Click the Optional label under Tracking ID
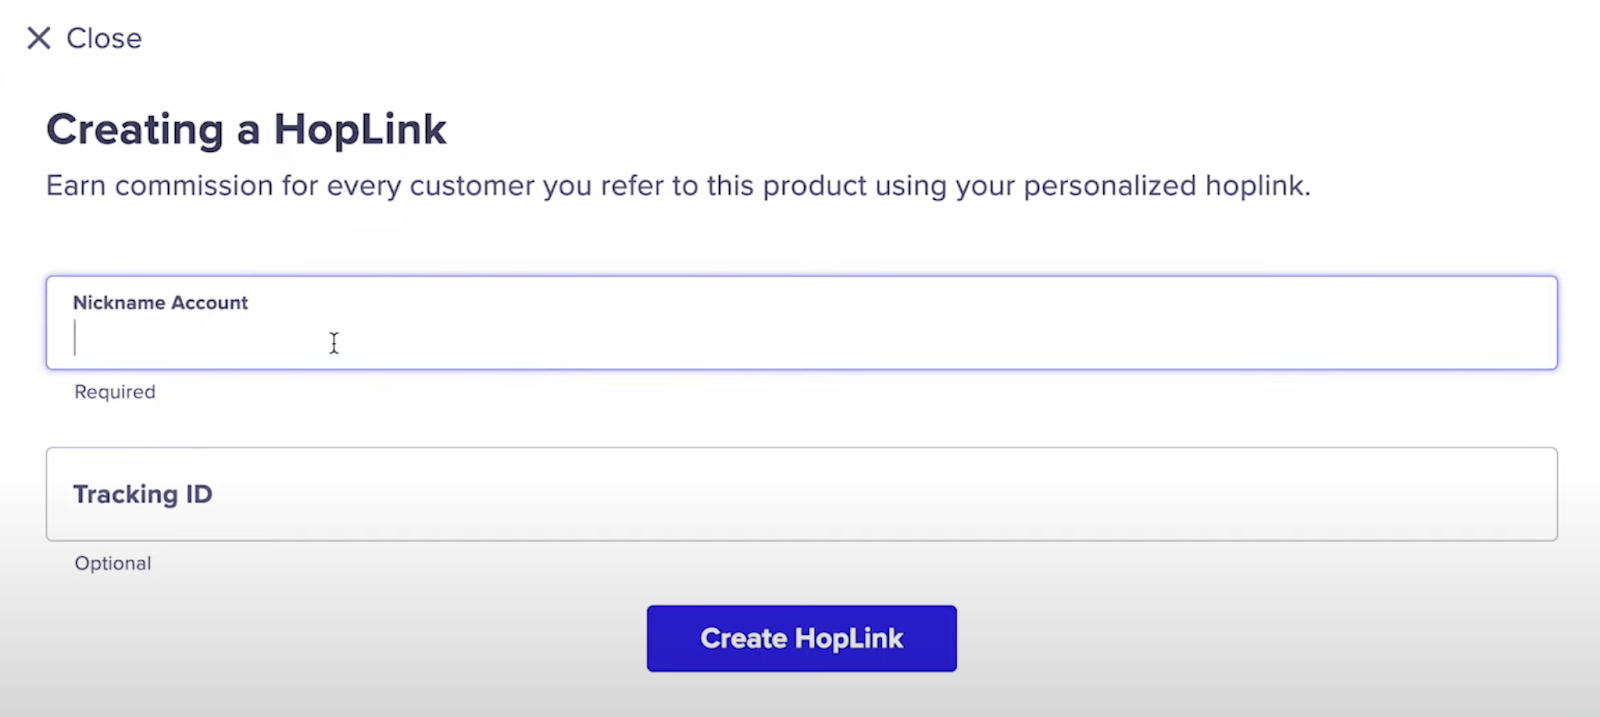 coord(112,562)
